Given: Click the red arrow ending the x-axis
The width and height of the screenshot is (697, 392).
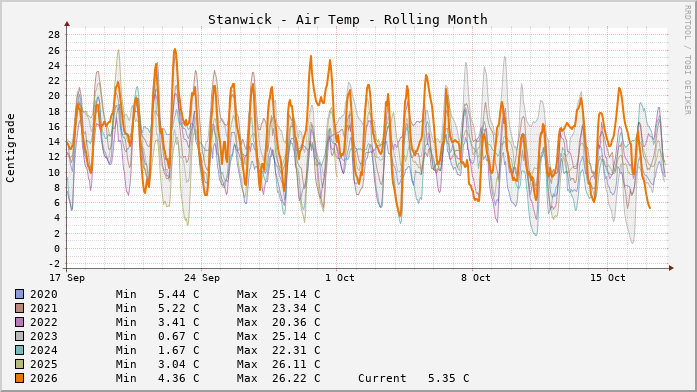Looking at the screenshot, I should (671, 268).
